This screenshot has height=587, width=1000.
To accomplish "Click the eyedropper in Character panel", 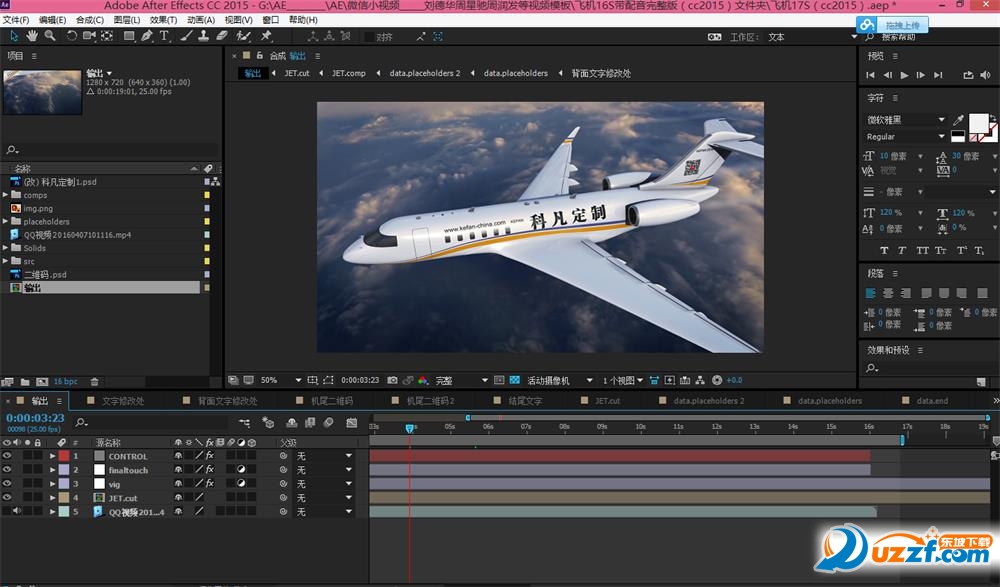I will [958, 121].
